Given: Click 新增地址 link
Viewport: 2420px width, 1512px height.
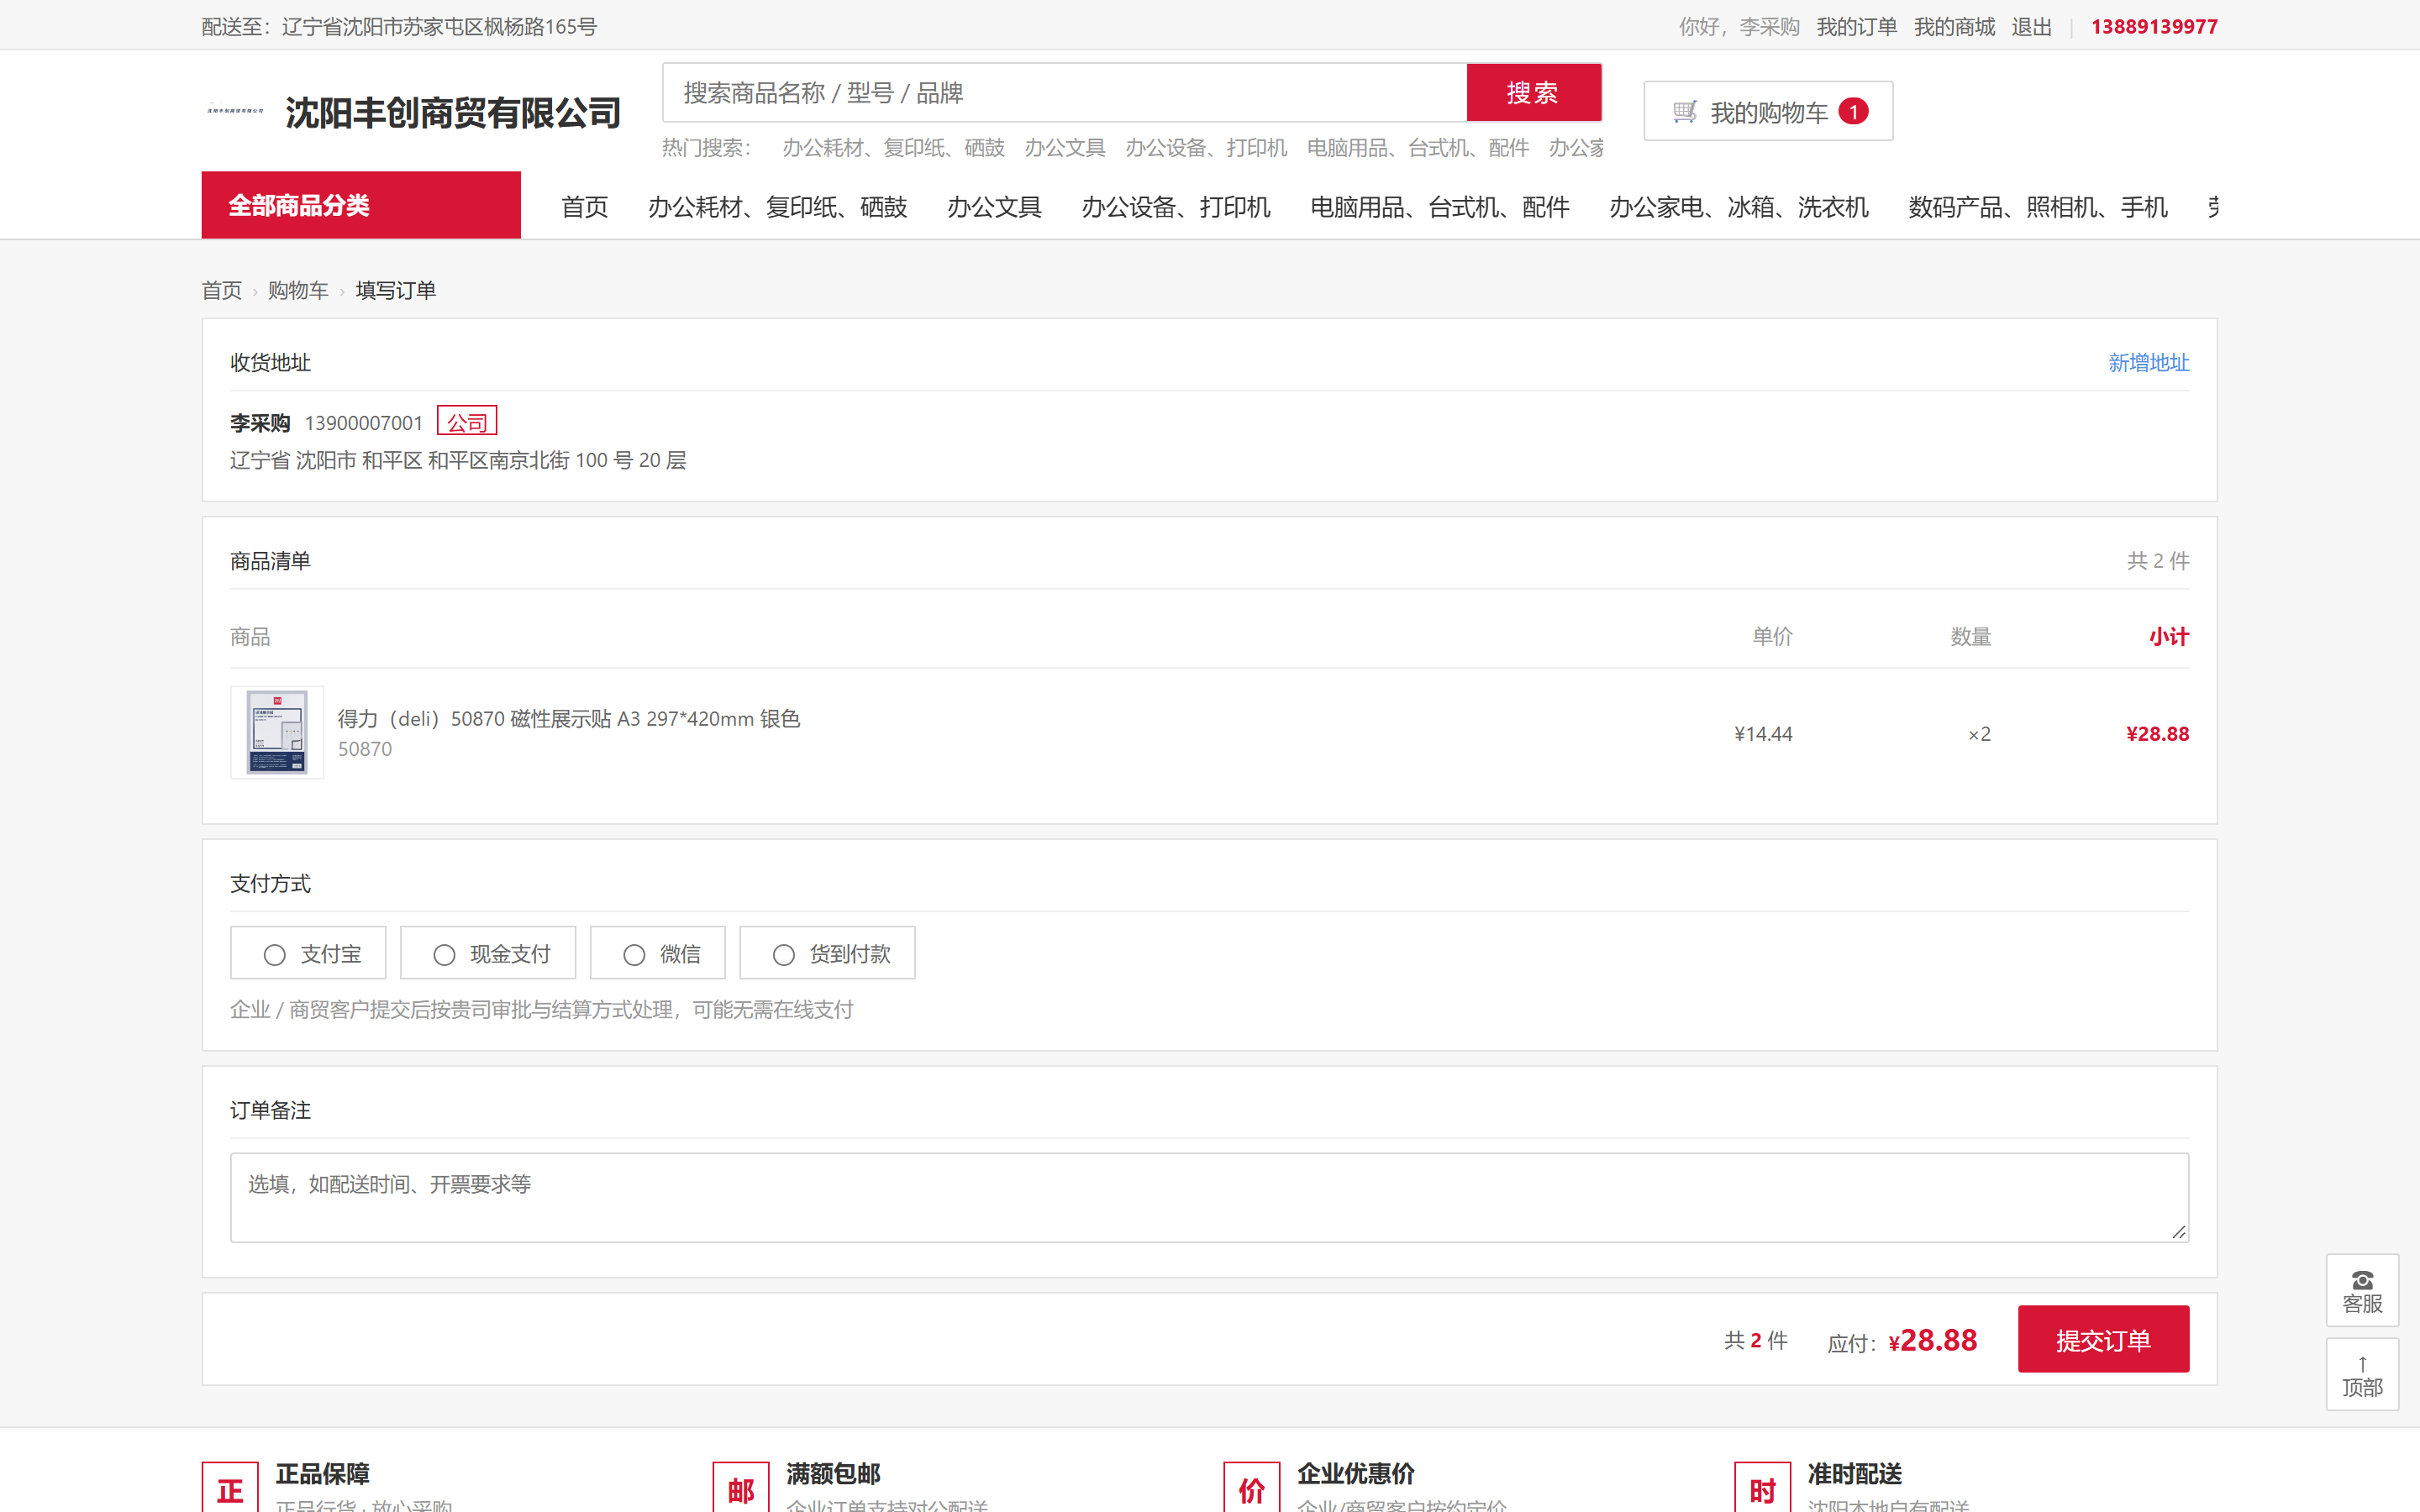Looking at the screenshot, I should coord(2149,362).
